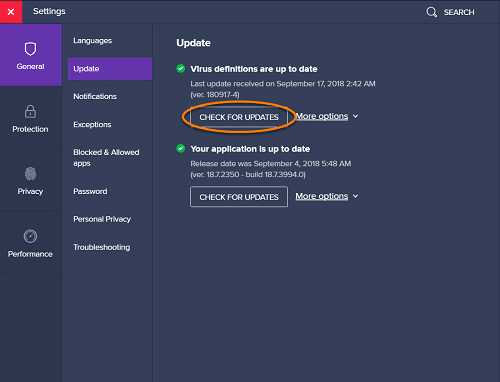Open More options for application update

click(322, 196)
